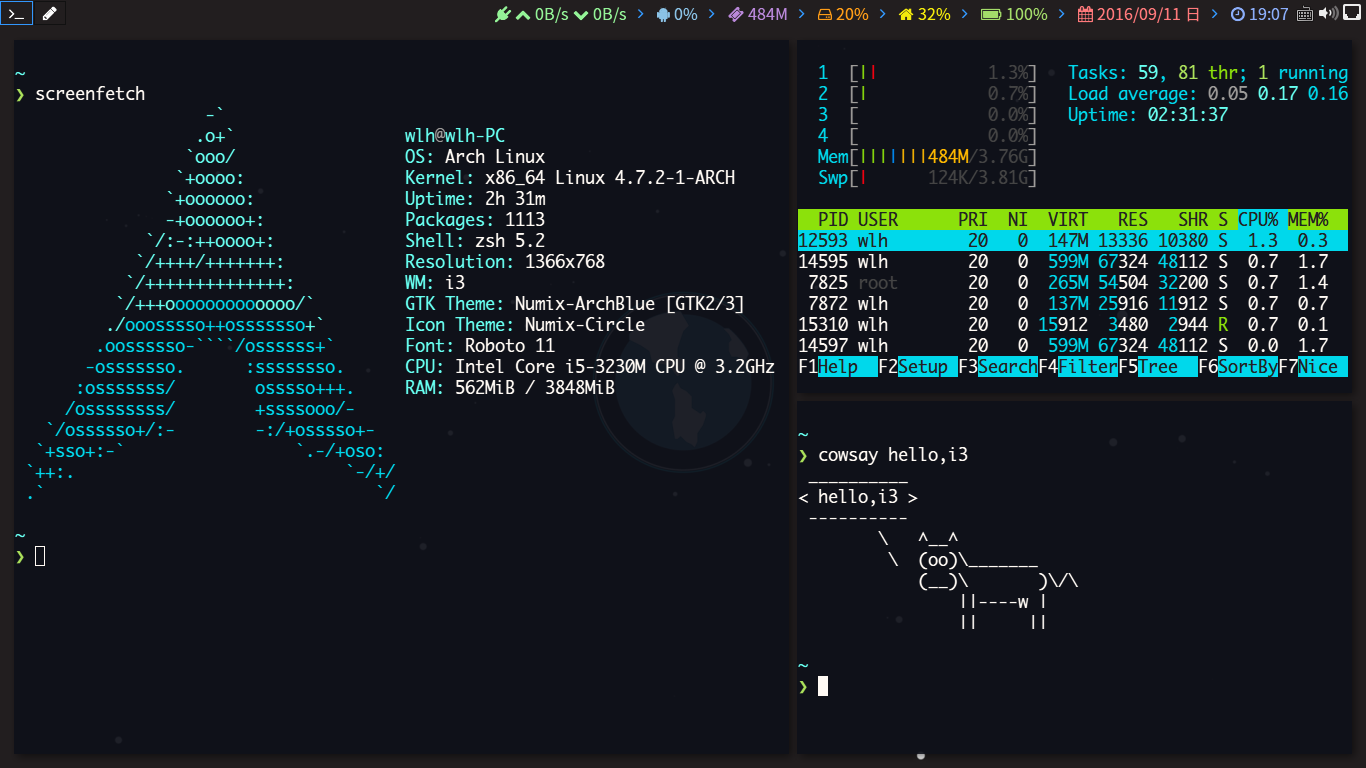The height and width of the screenshot is (768, 1366).
Task: Click the PRI column header in htop
Action: (973, 220)
